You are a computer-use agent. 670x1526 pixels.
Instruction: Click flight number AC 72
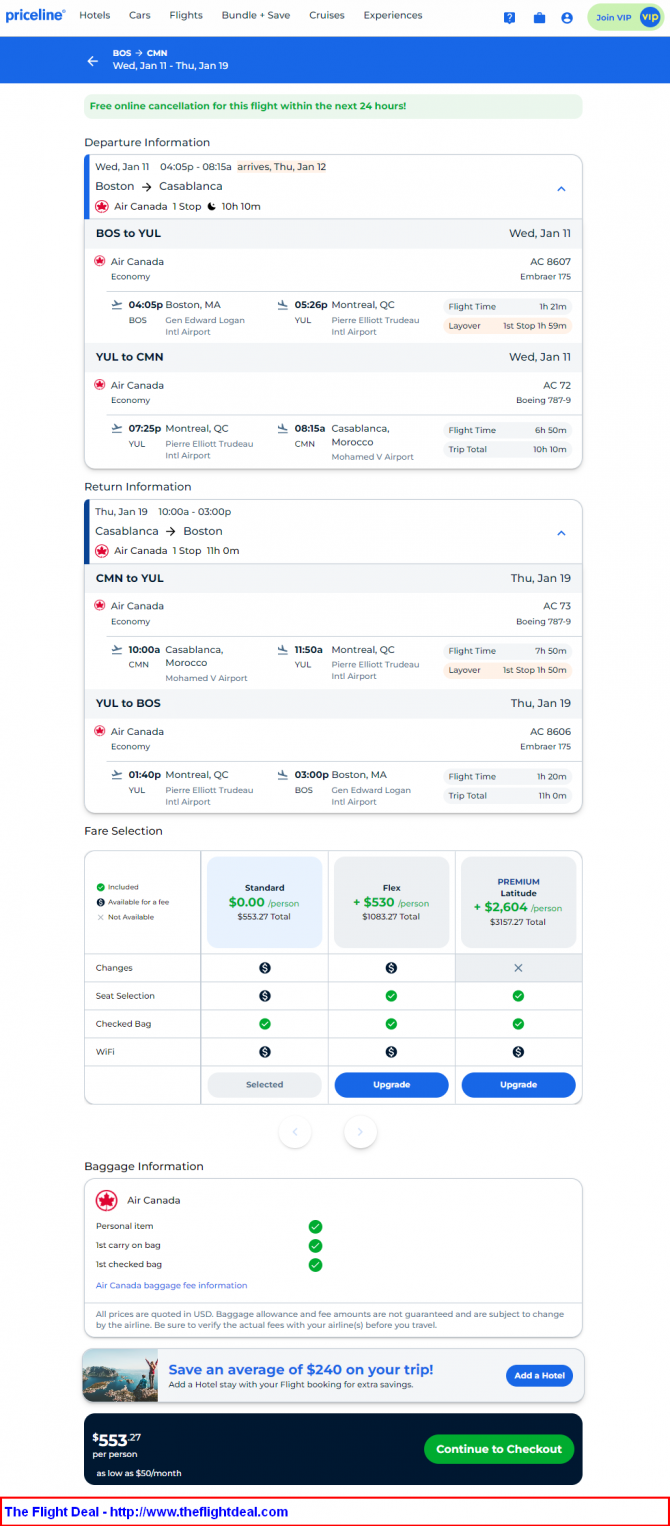pos(557,385)
